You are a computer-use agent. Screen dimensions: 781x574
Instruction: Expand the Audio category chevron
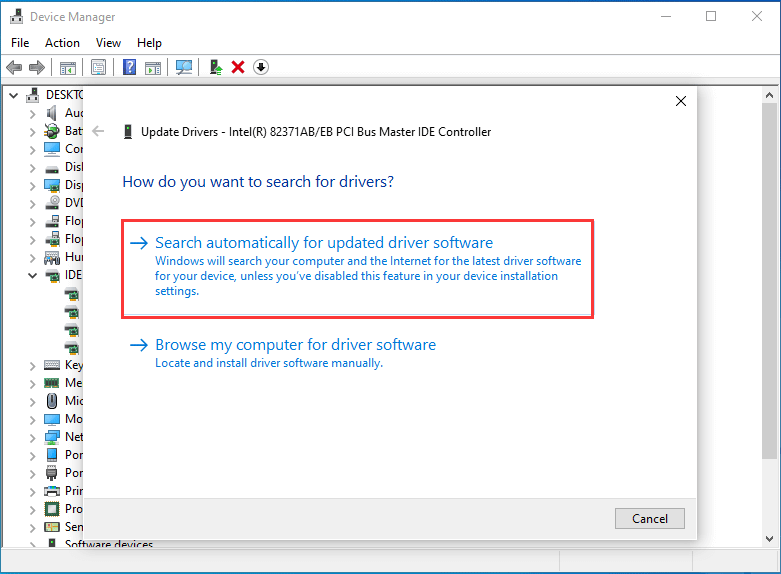coord(33,114)
